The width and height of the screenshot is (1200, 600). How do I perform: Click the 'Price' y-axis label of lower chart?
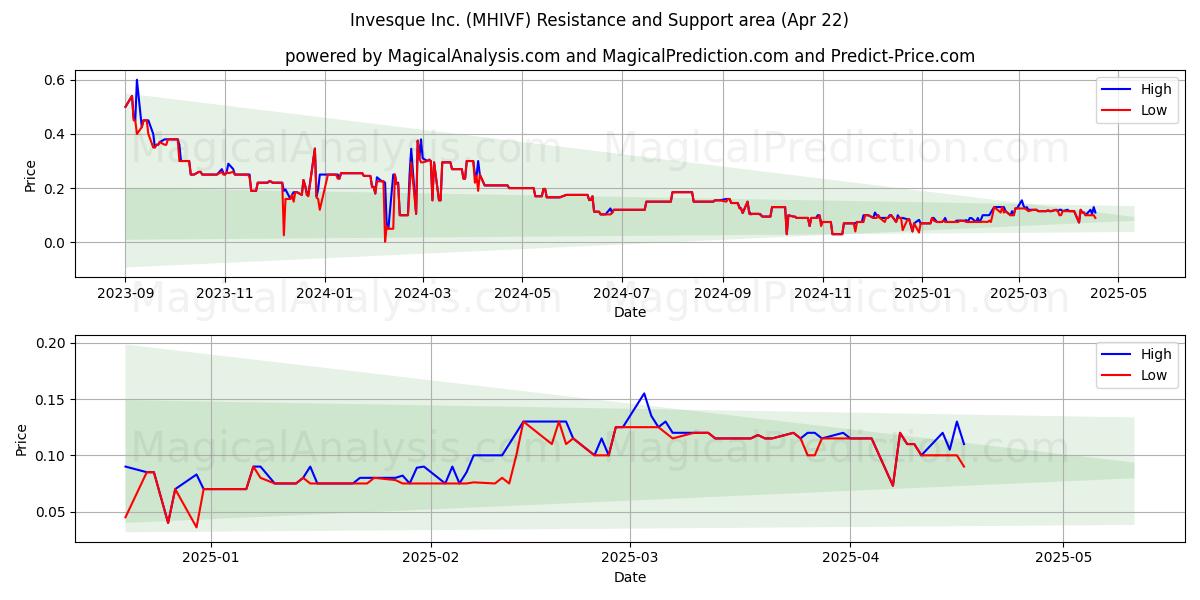pyautogui.click(x=22, y=439)
